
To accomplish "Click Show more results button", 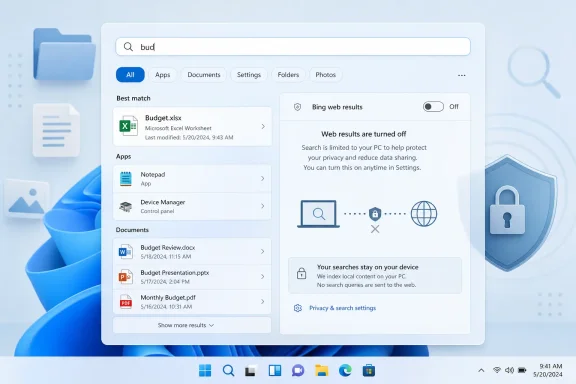I will pos(192,325).
